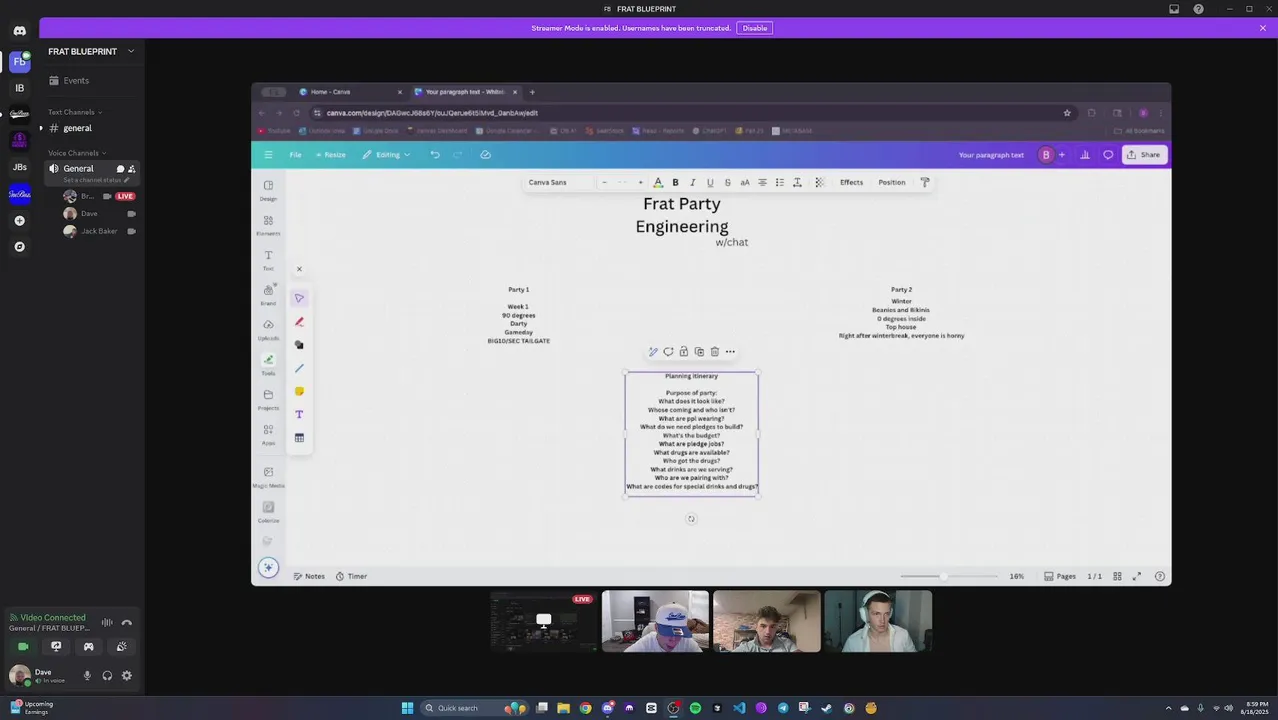Image resolution: width=1278 pixels, height=720 pixels.
Task: Open Canva Apps panel
Action: pos(268,434)
